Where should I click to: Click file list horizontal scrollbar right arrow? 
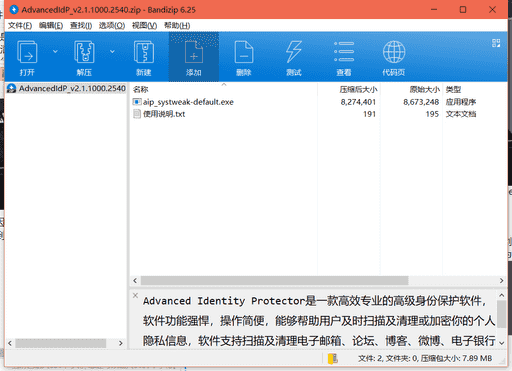501,281
